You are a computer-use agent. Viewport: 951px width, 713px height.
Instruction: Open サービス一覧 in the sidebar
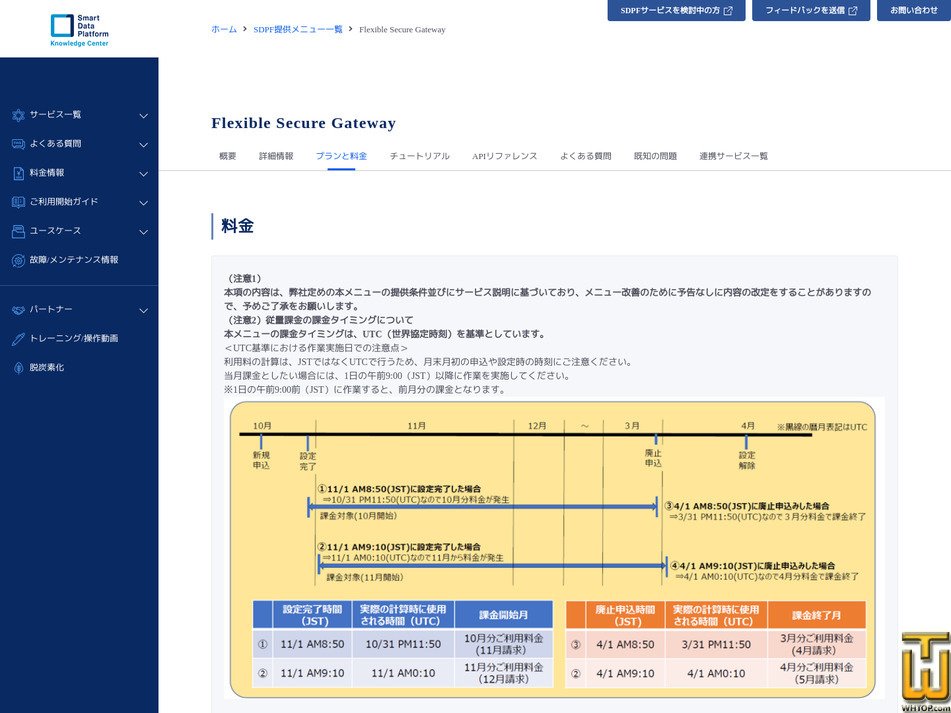coord(55,115)
